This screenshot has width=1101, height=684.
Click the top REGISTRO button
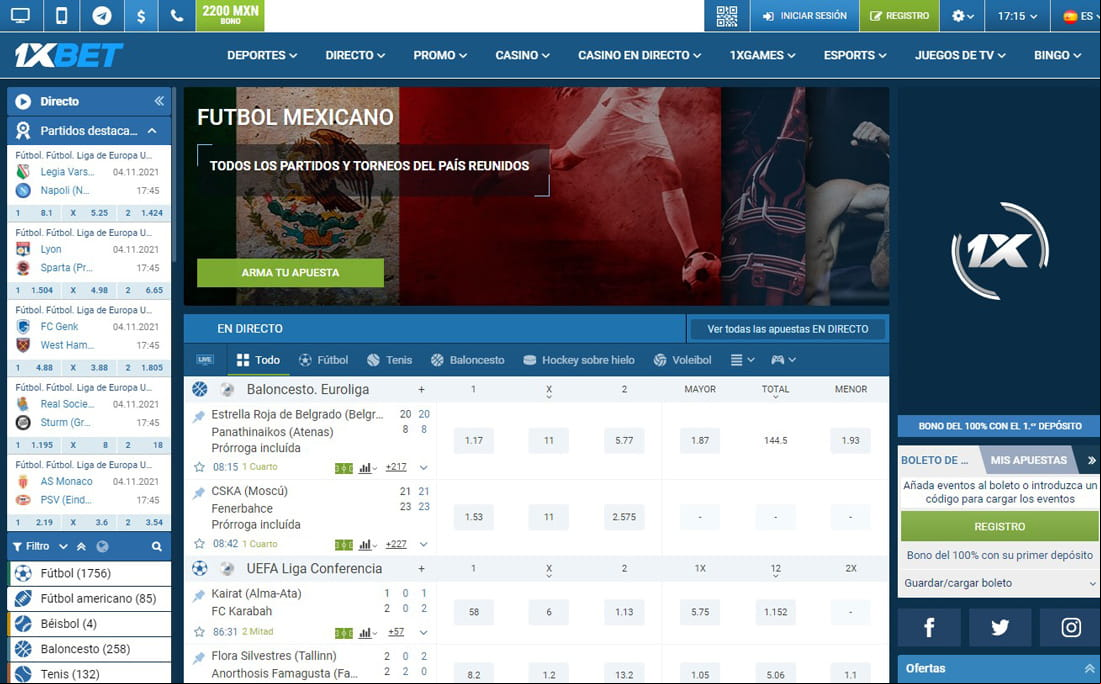tap(899, 15)
